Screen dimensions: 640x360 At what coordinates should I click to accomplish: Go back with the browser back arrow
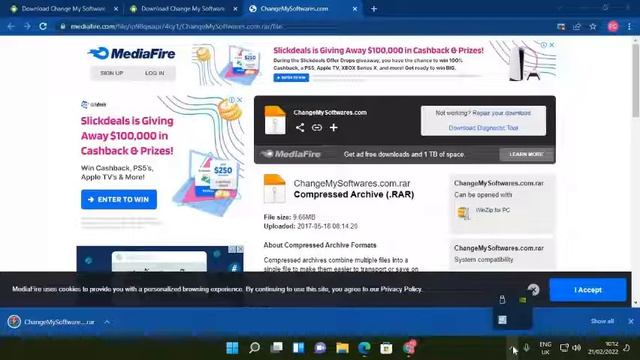pos(11,27)
